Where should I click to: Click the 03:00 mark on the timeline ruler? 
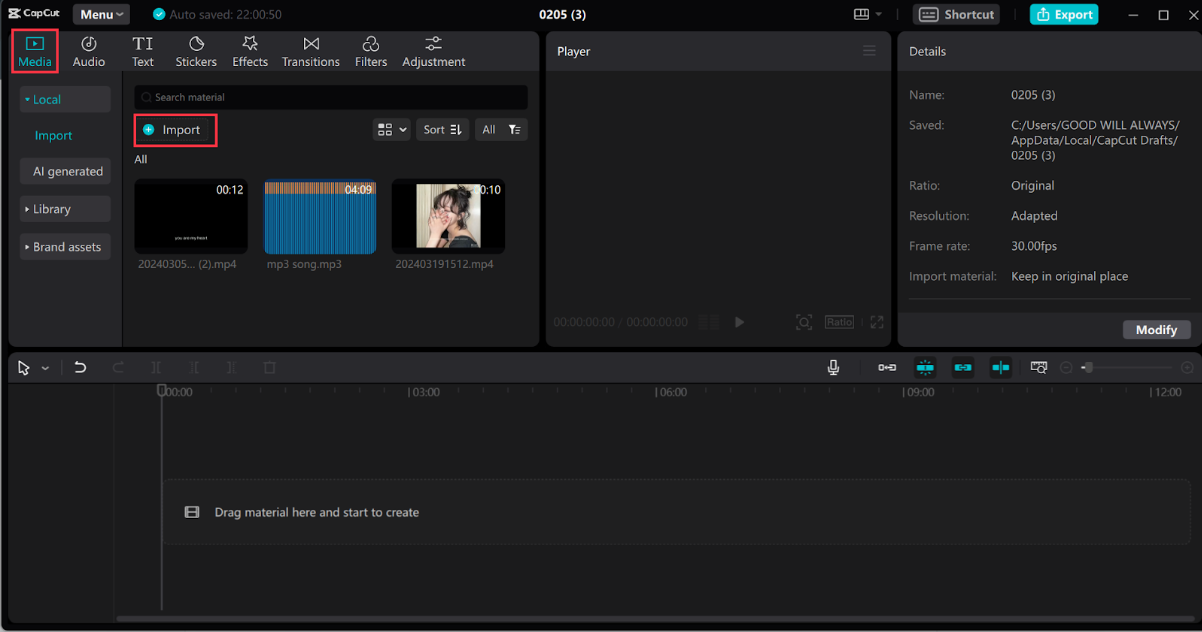[425, 393]
